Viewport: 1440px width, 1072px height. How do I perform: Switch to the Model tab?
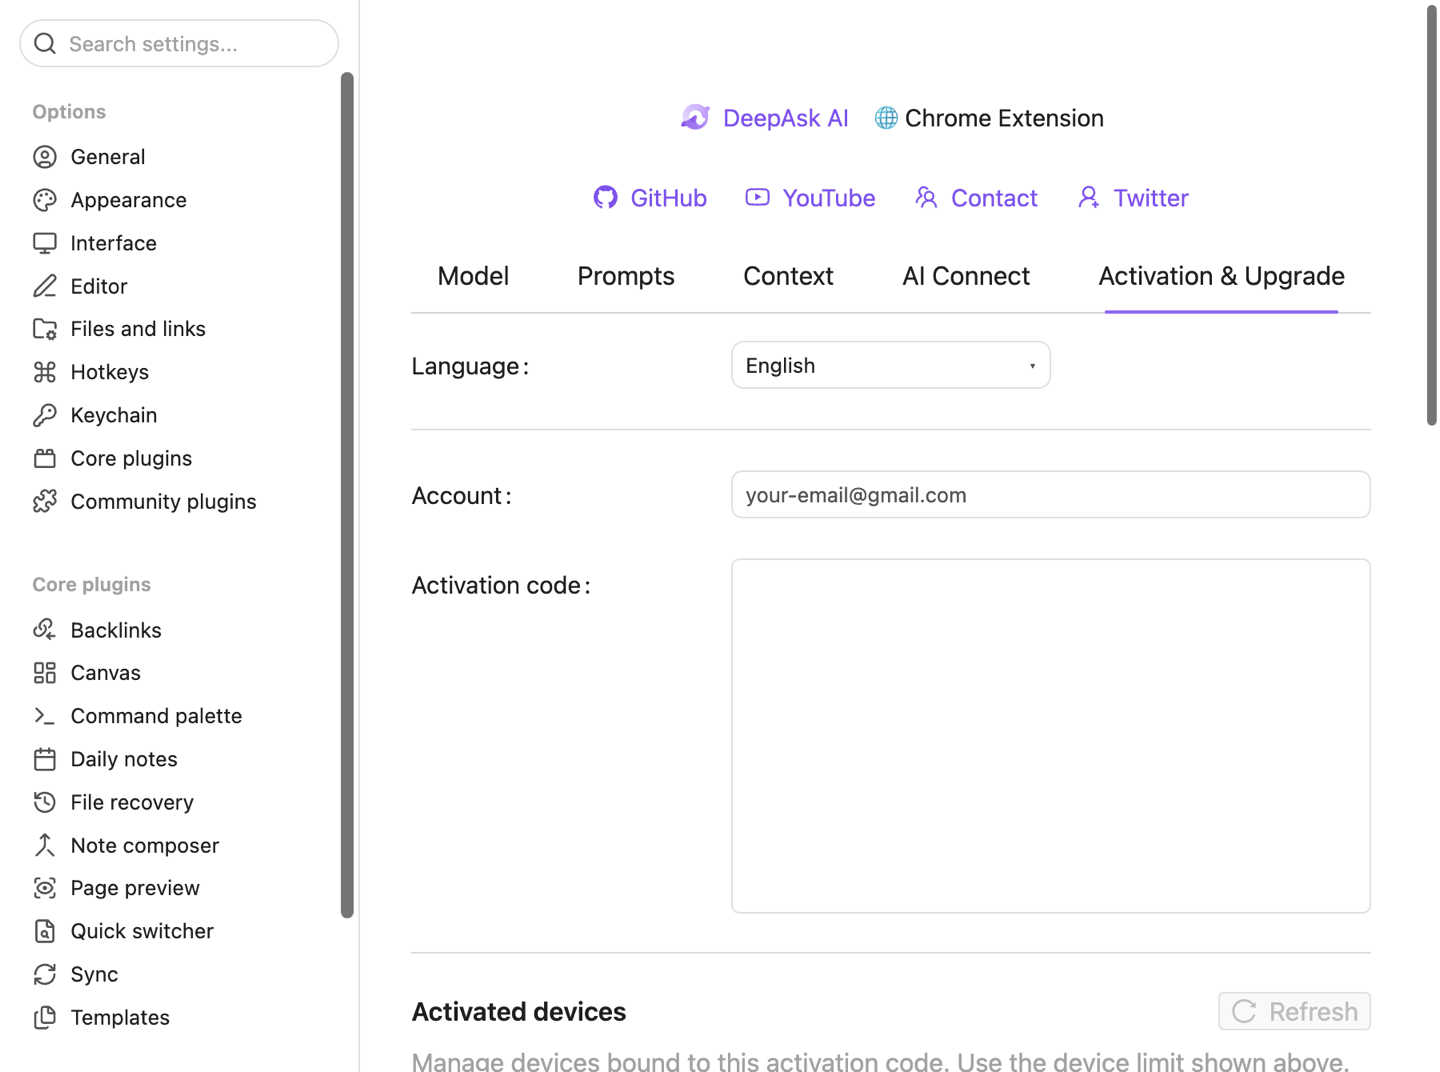[473, 276]
